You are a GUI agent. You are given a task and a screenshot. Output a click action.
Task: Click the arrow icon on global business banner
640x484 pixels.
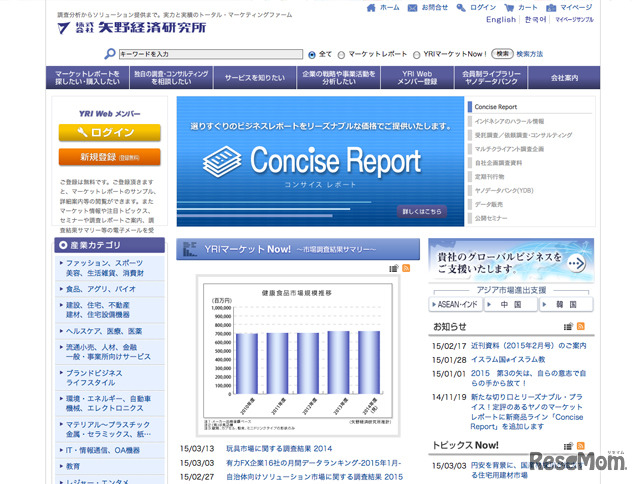pos(577,262)
